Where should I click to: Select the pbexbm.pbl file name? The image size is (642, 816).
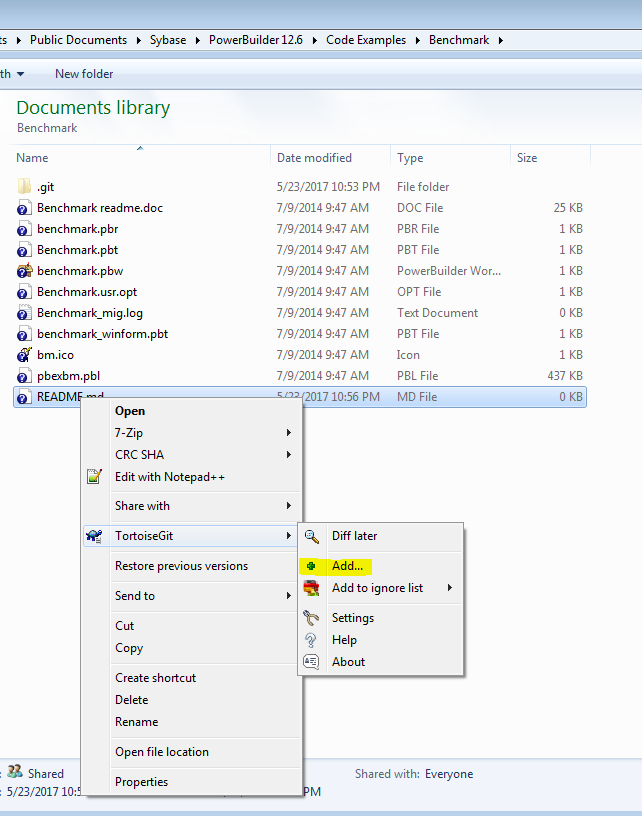point(68,376)
